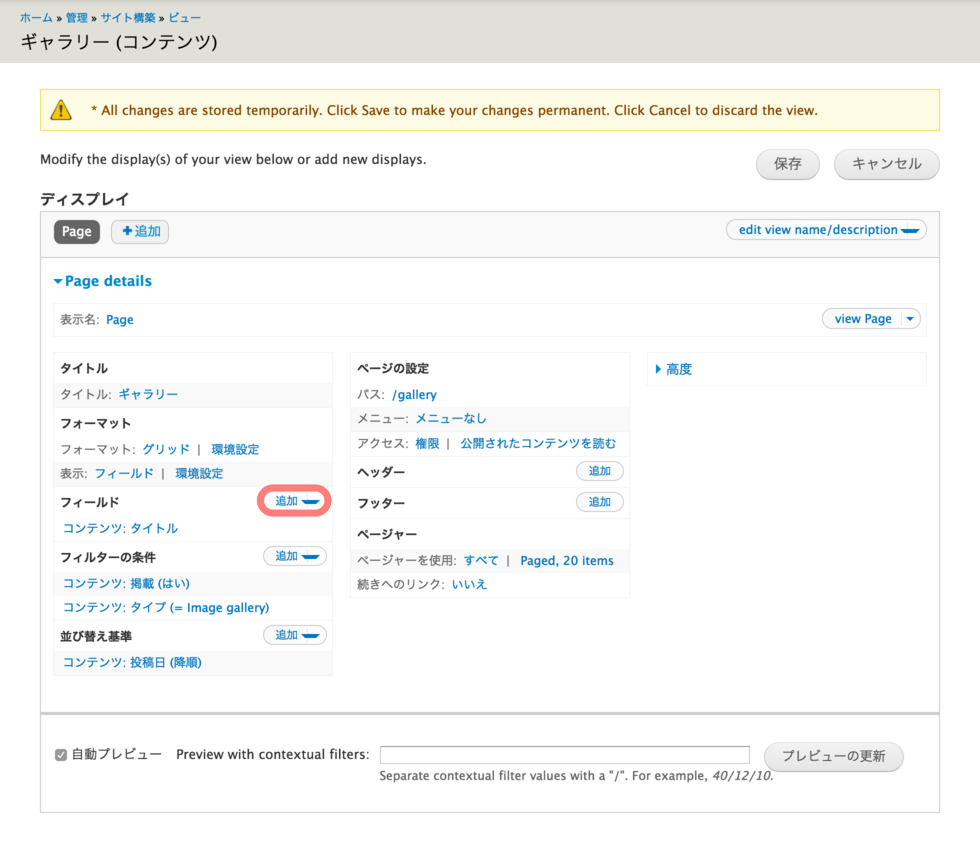This screenshot has width=980, height=853.
Task: Add a filter via フィルターの条件 追加
Action: pos(295,556)
